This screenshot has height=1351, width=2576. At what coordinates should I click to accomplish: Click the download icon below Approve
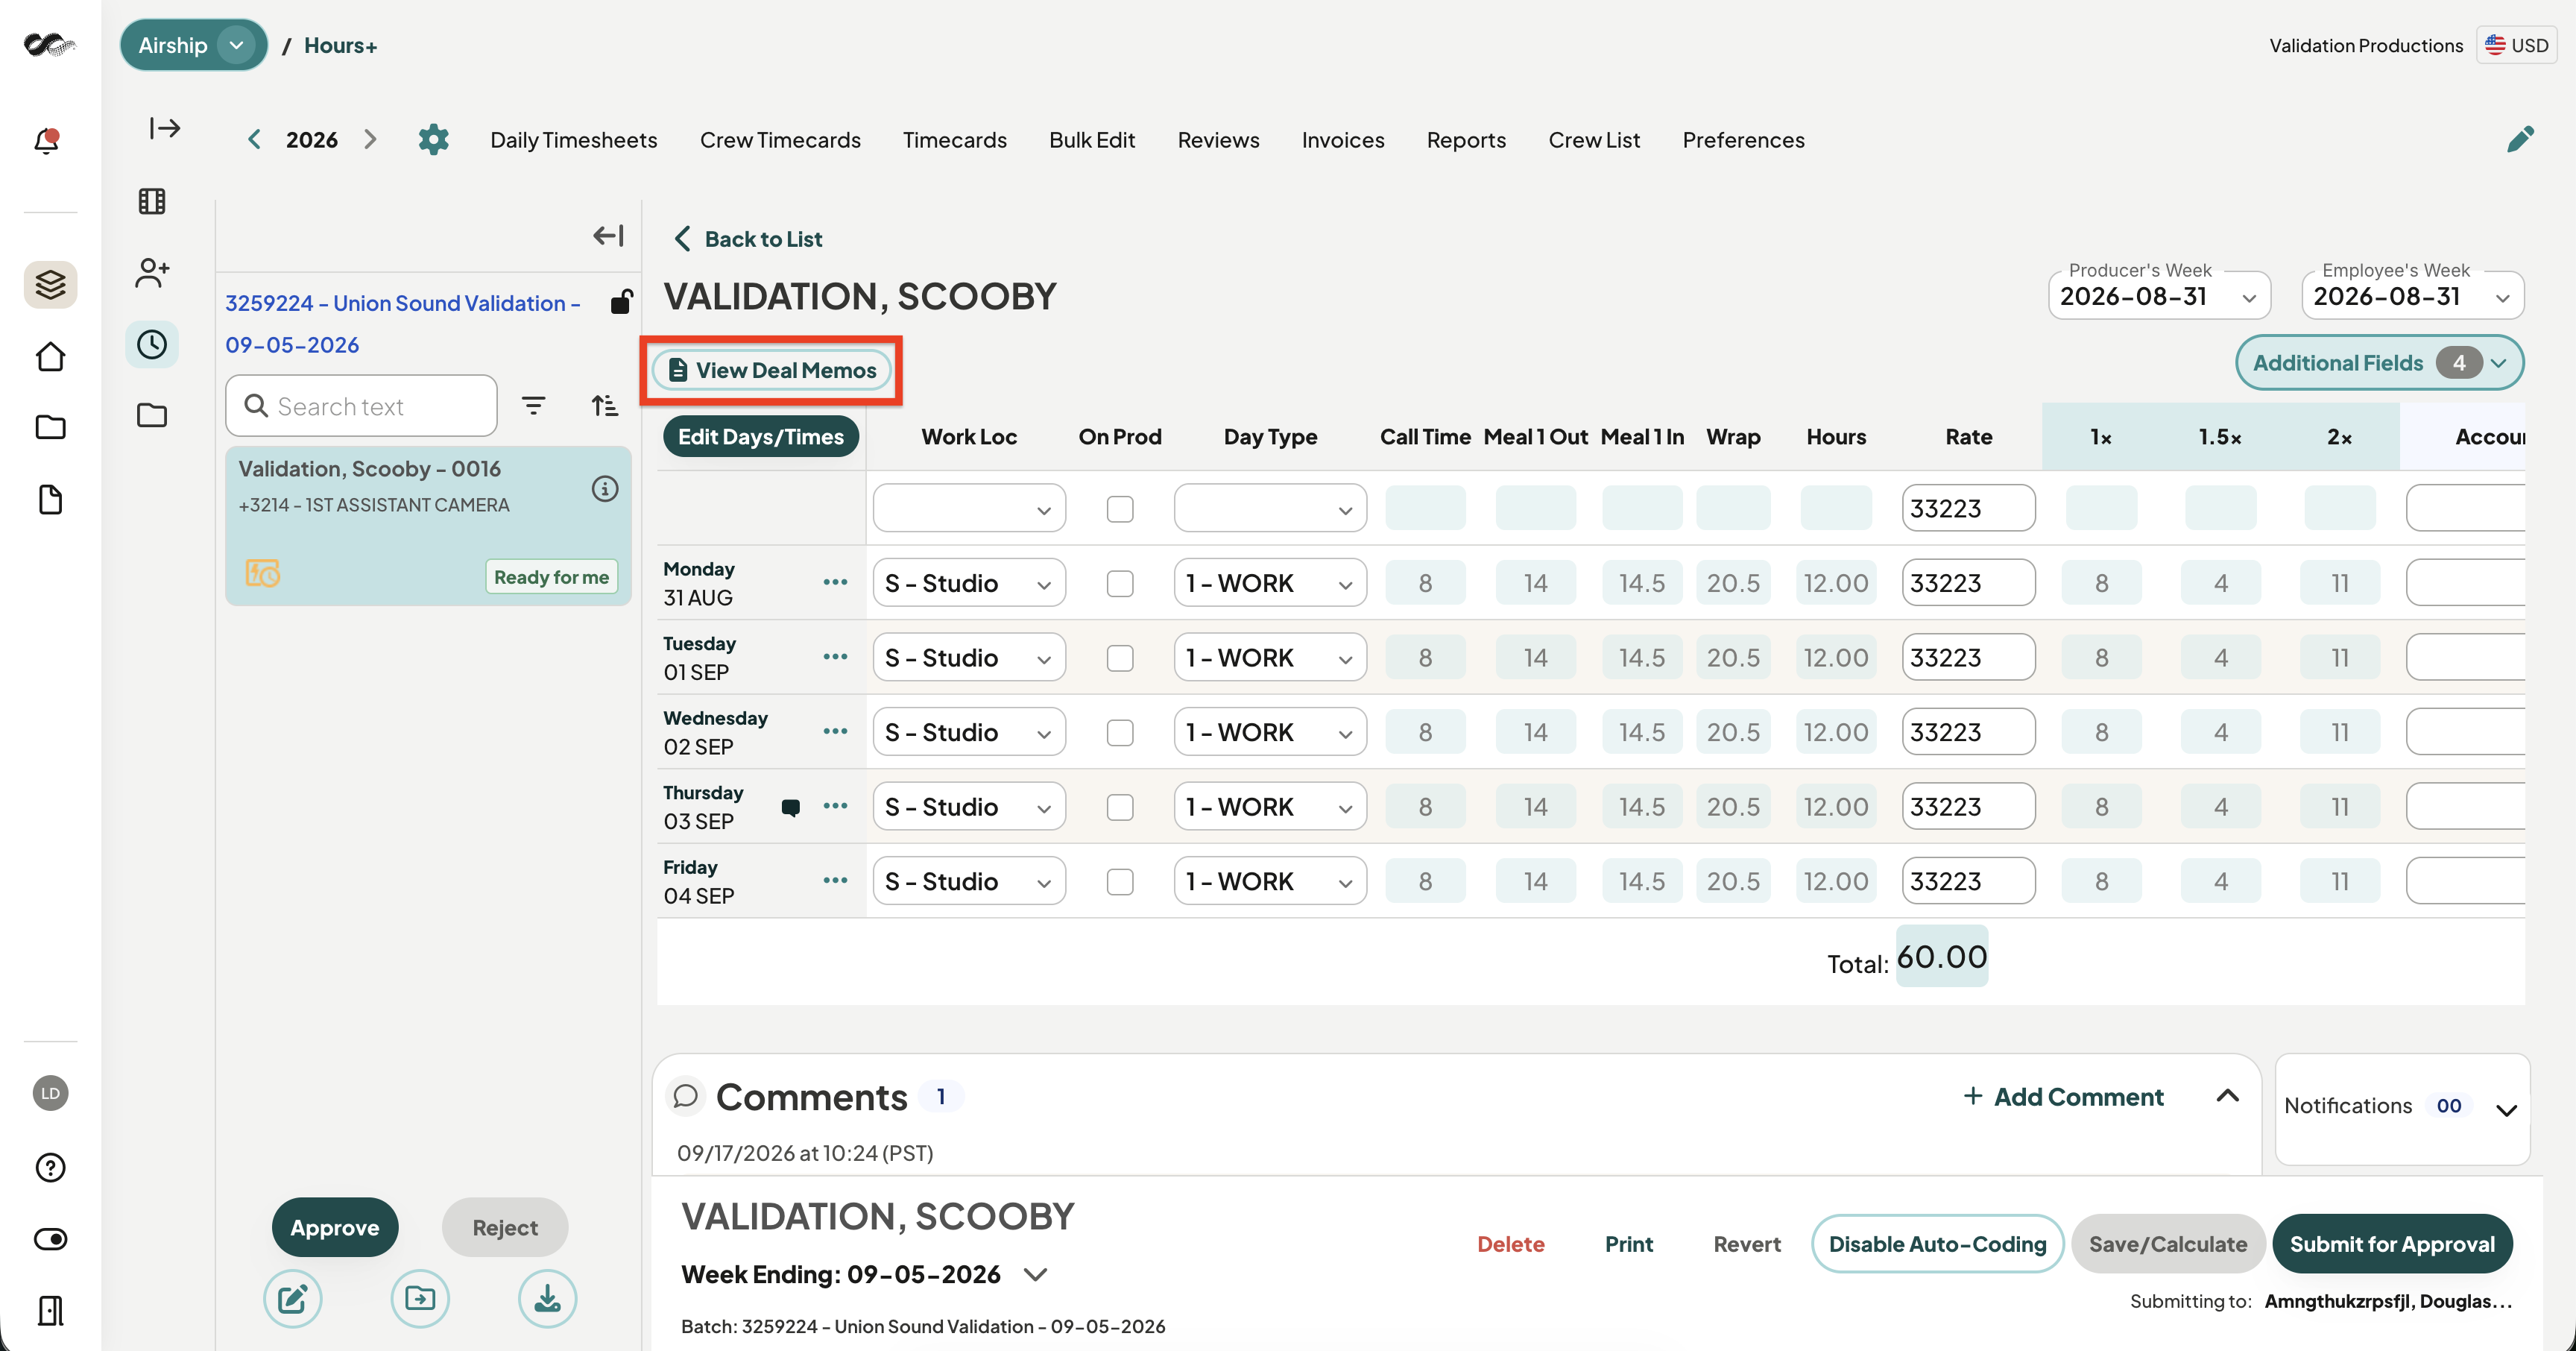[x=547, y=1298]
